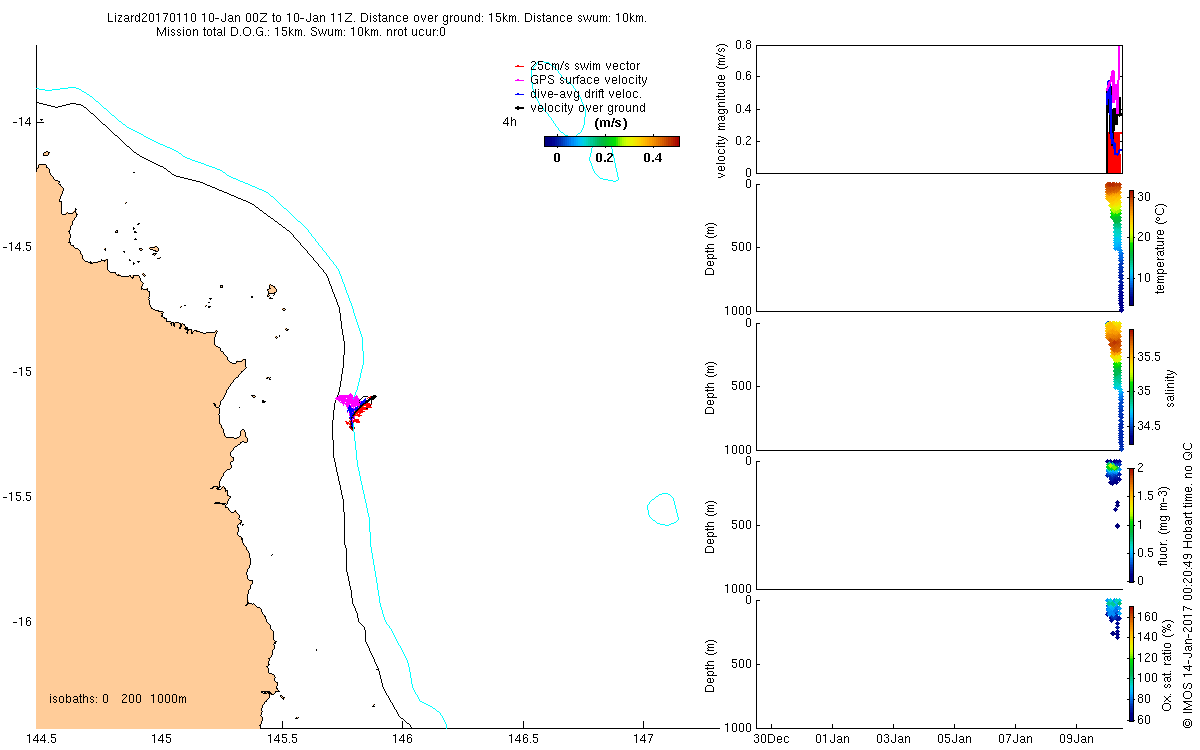Click the '07Jan' date tick label
The height and width of the screenshot is (750, 1200).
pos(1015,740)
